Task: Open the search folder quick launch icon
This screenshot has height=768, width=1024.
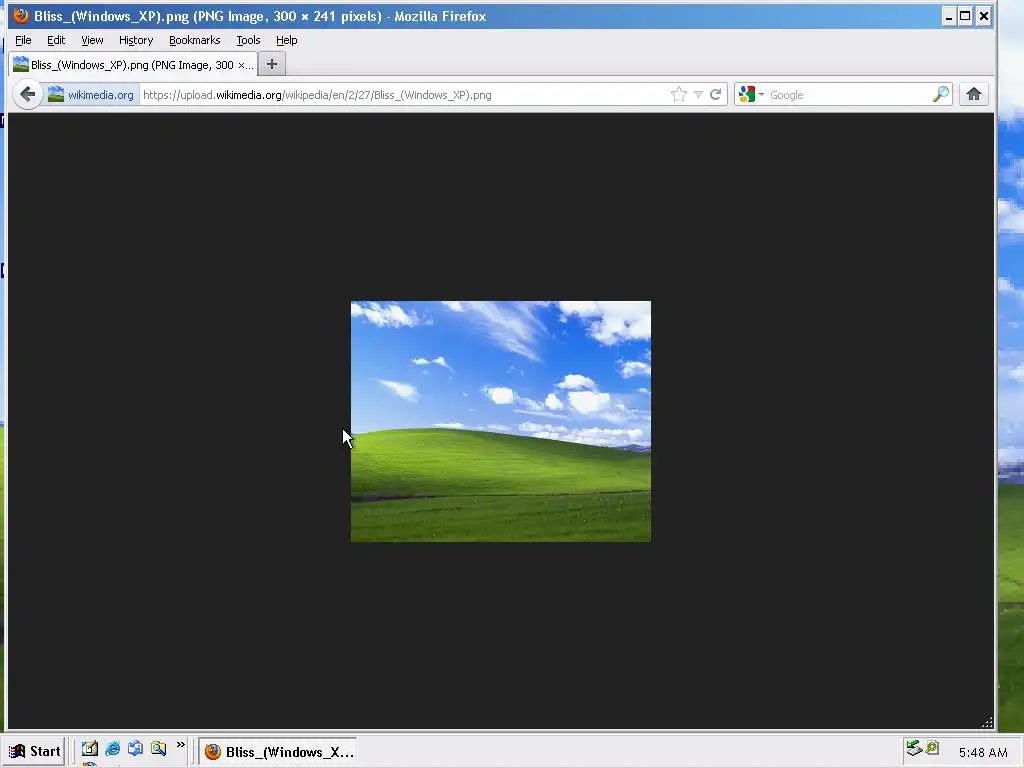Action: [158, 748]
